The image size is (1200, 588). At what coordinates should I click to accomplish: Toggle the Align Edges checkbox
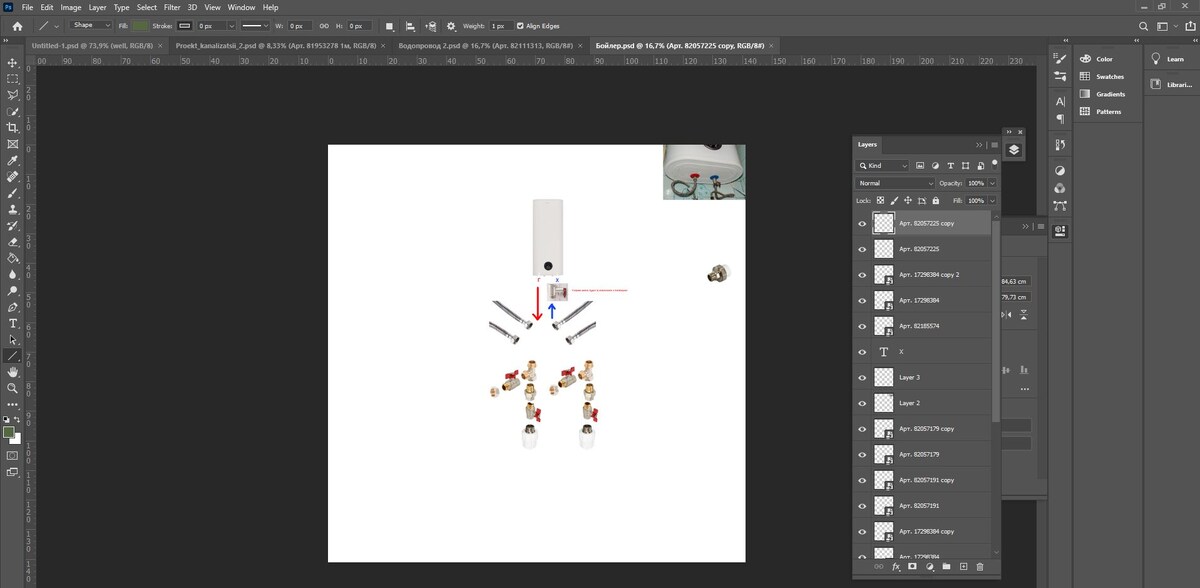click(520, 26)
